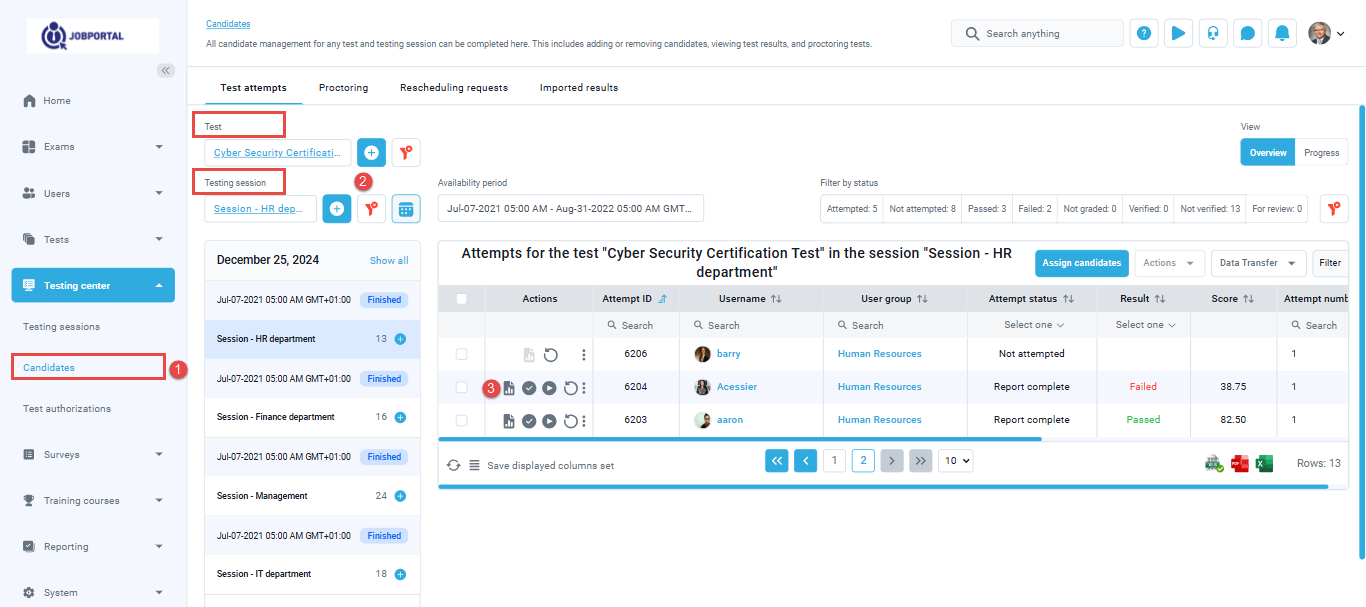Switch view to Progress
This screenshot has height=607, width=1366.
point(1321,153)
